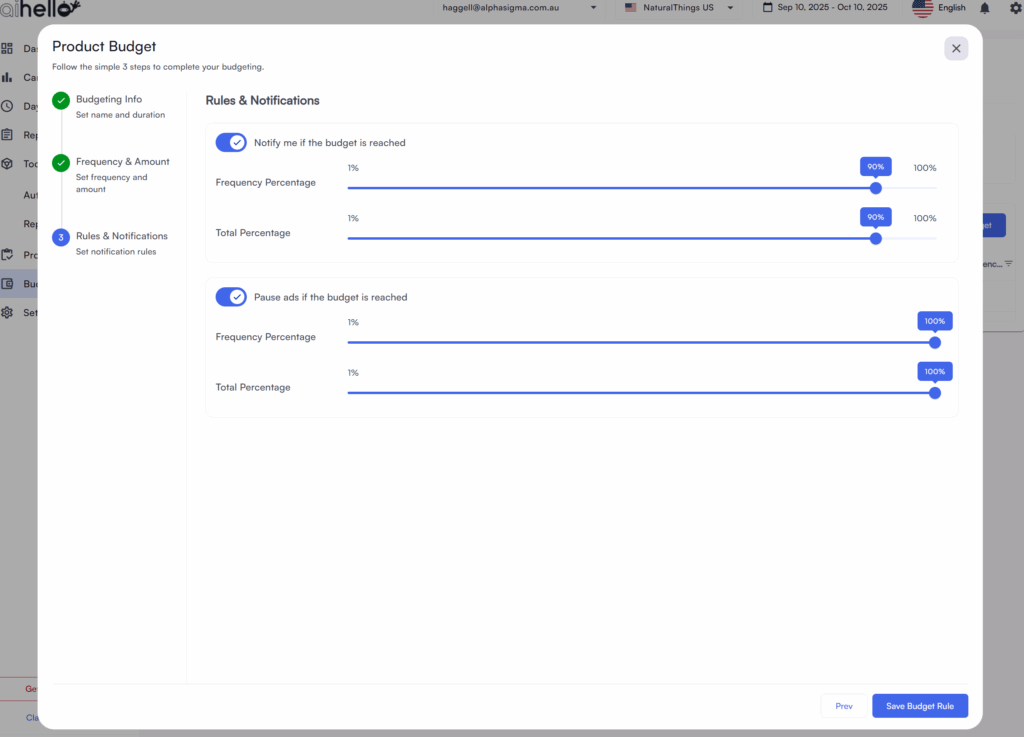Click the green check for Frequency & Amount
1024x737 pixels.
(61, 162)
